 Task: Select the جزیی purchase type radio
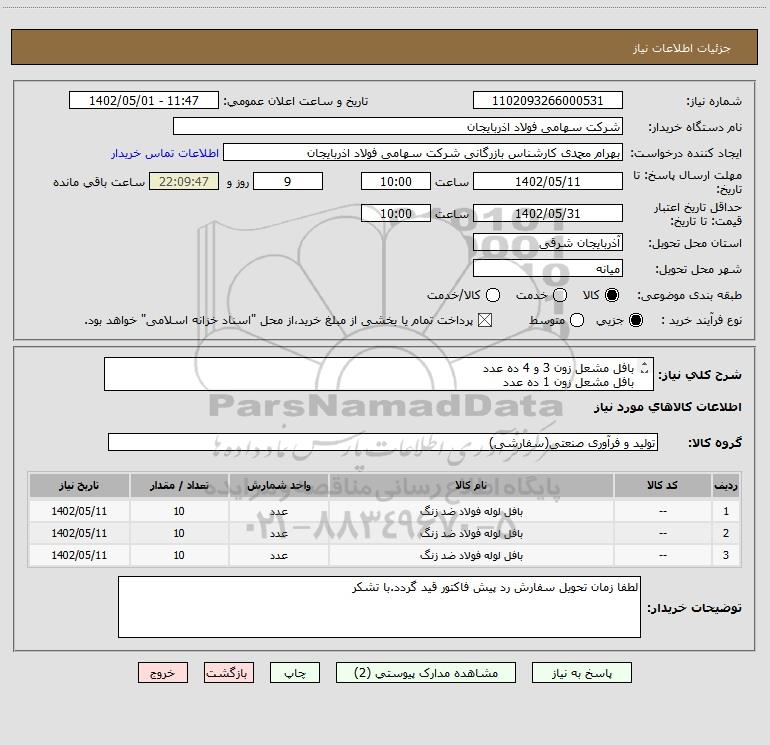[635, 320]
